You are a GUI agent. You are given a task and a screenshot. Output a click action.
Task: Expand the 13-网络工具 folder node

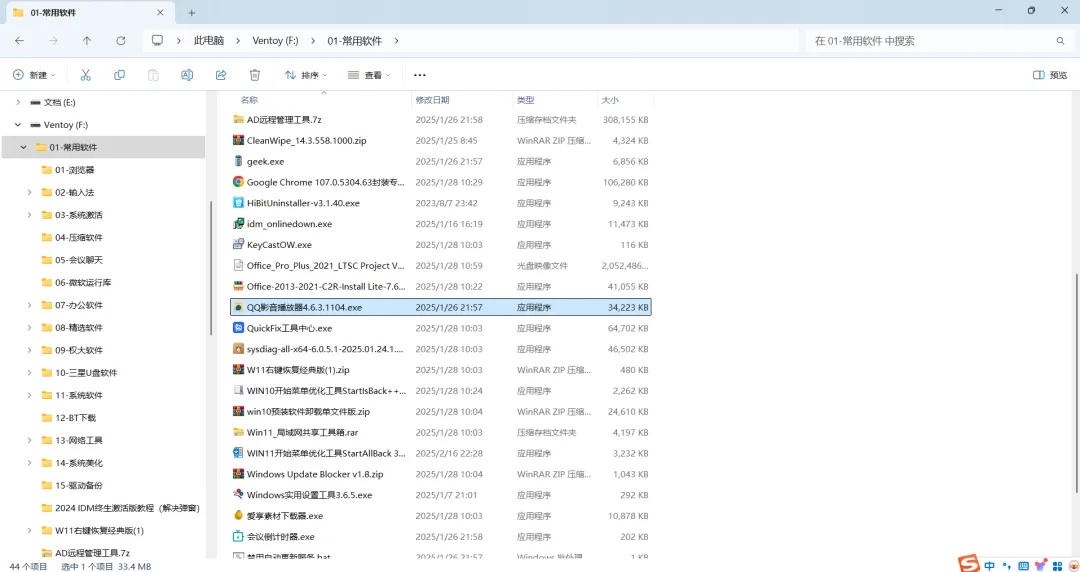(30, 440)
